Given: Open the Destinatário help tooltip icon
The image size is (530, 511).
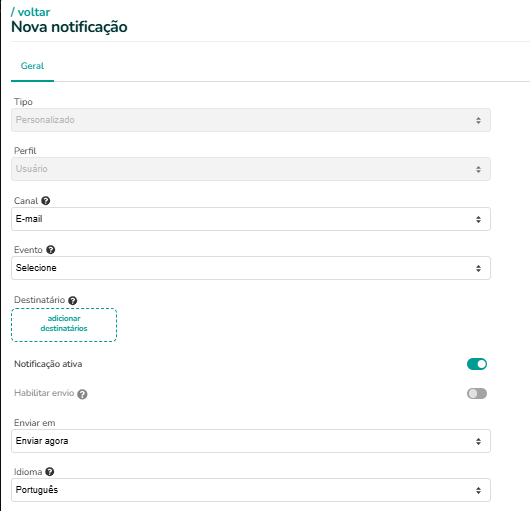Looking at the screenshot, I should coord(72,300).
